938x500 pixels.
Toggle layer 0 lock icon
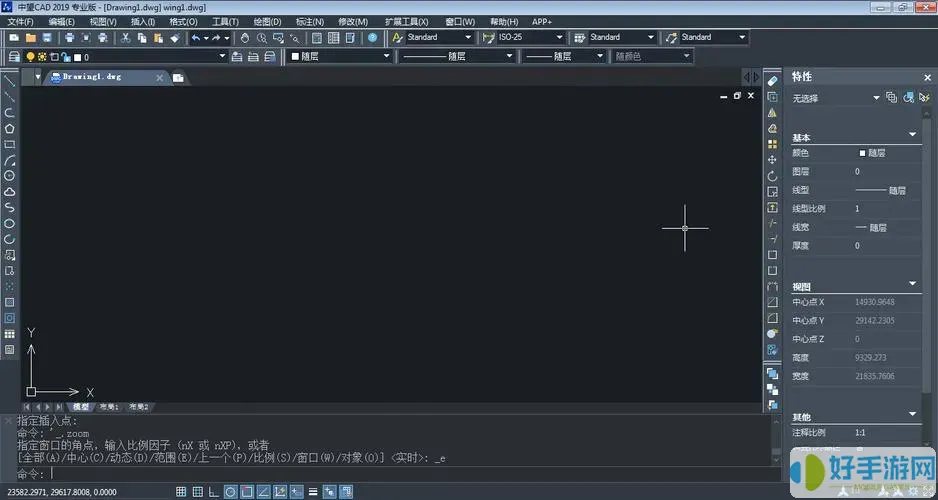coord(66,57)
